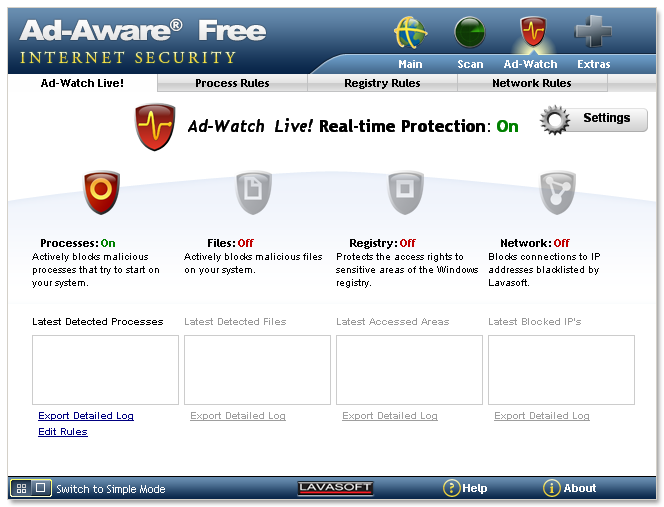Viewport: 664px width, 507px height.
Task: Open the Settings button
Action: coord(606,118)
